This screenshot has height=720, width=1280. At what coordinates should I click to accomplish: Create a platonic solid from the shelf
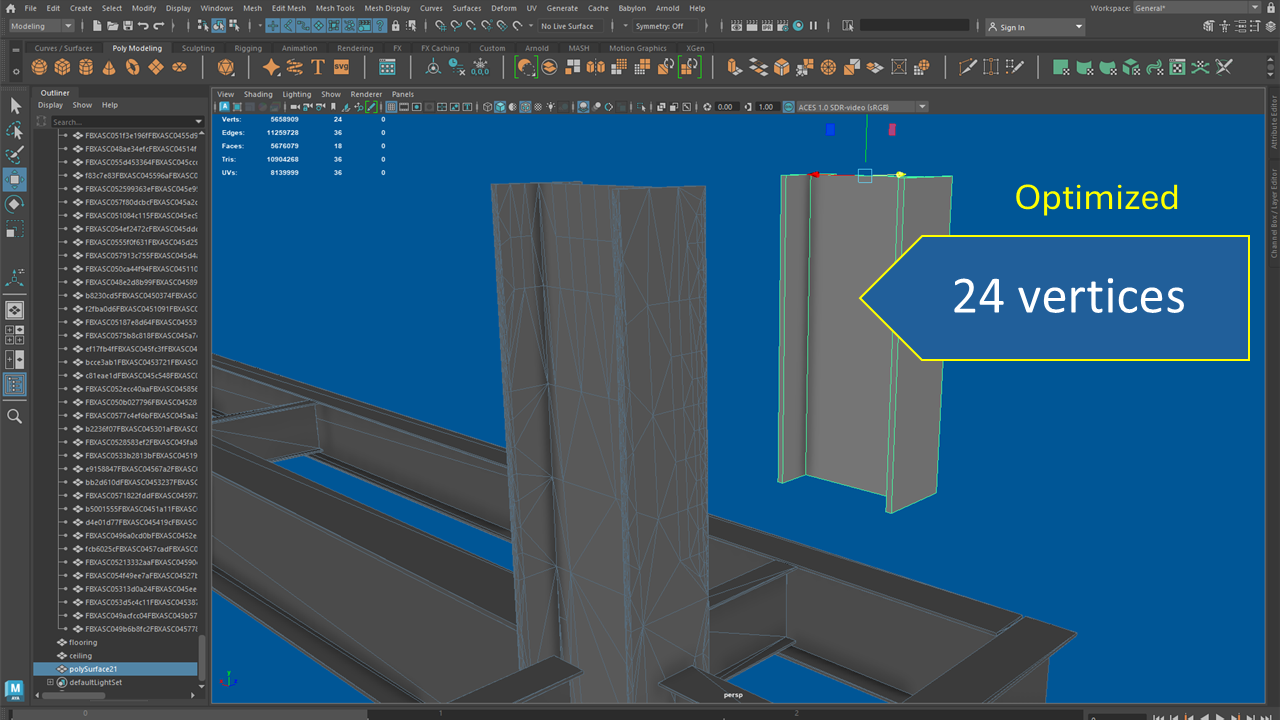(x=226, y=67)
